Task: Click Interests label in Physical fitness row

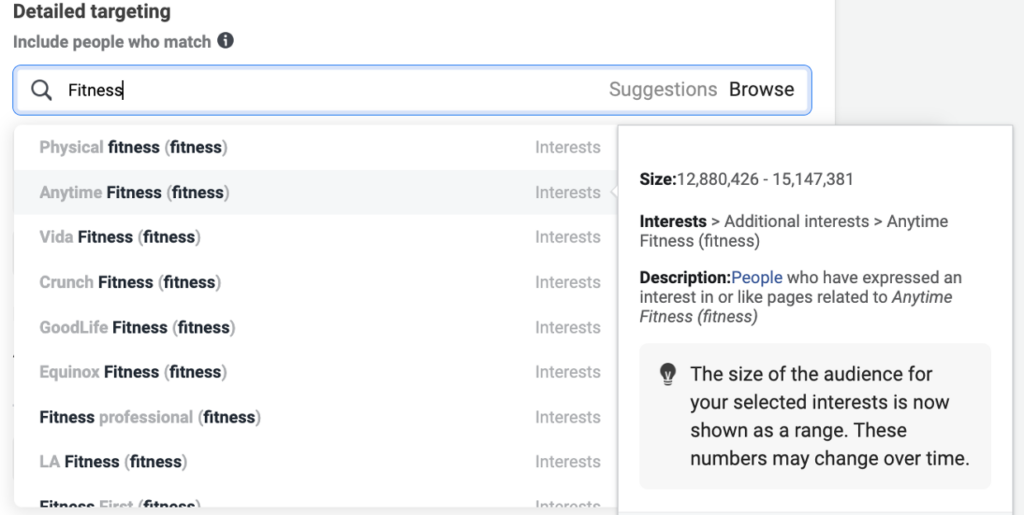Action: [568, 148]
